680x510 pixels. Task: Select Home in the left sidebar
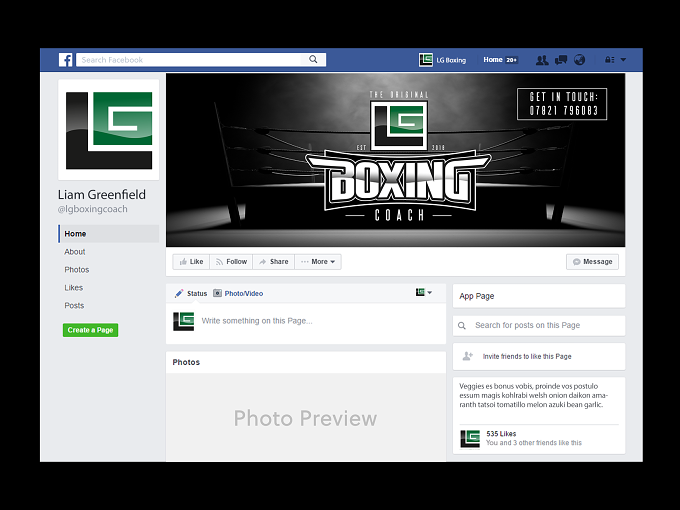tap(109, 234)
